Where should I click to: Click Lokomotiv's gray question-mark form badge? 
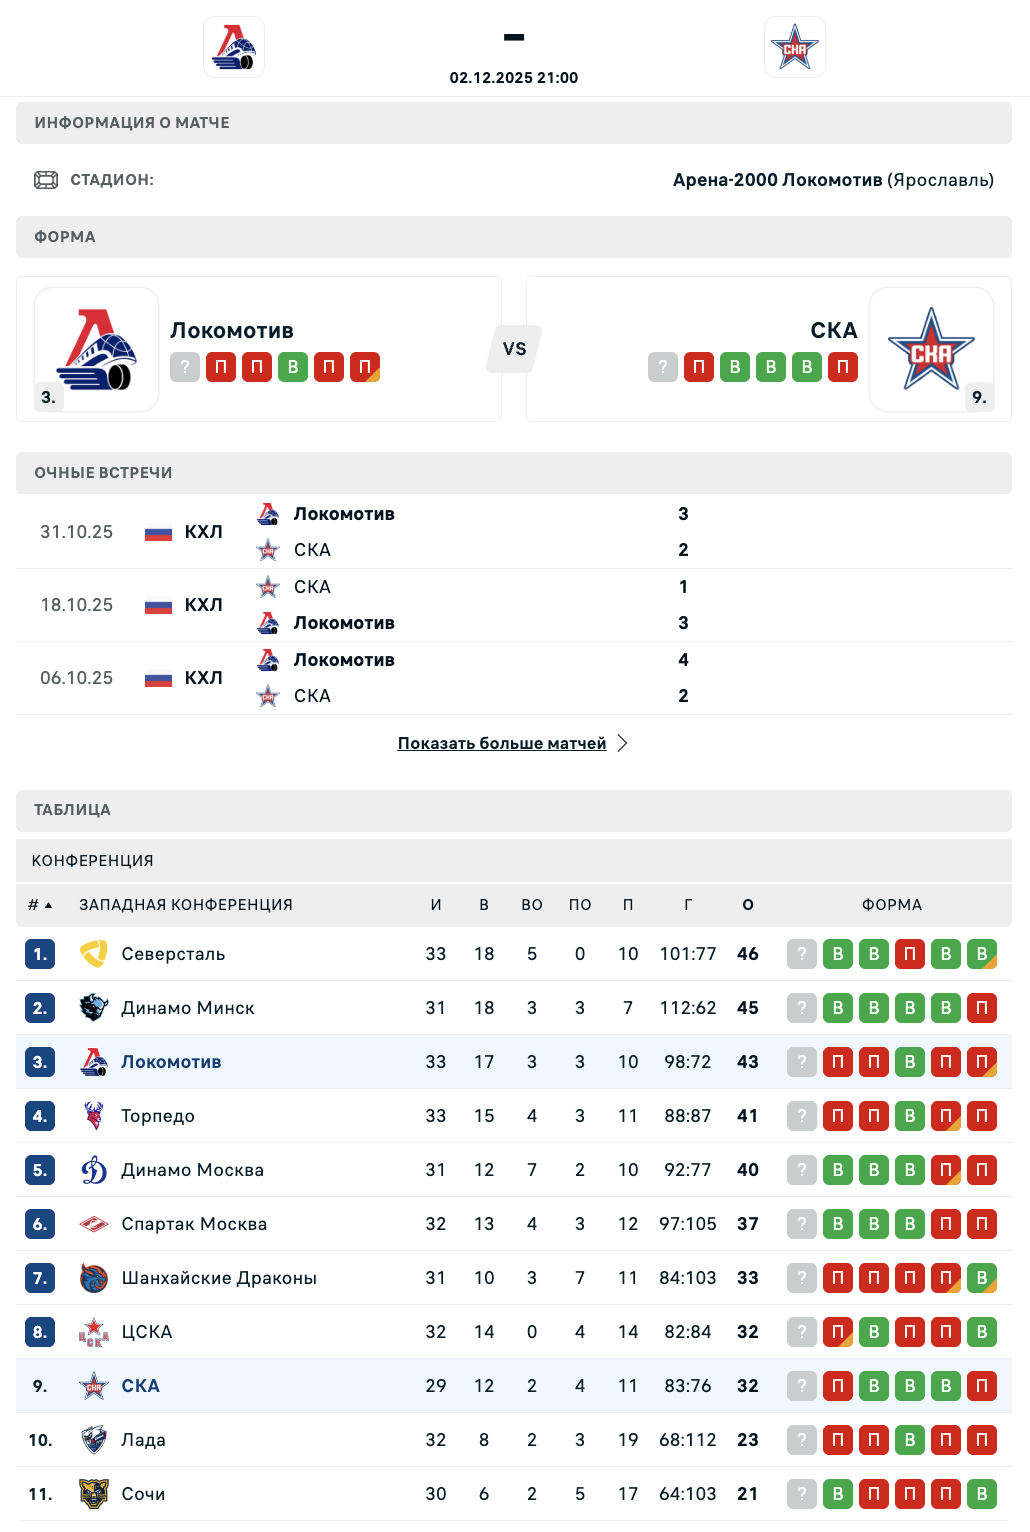tap(185, 367)
